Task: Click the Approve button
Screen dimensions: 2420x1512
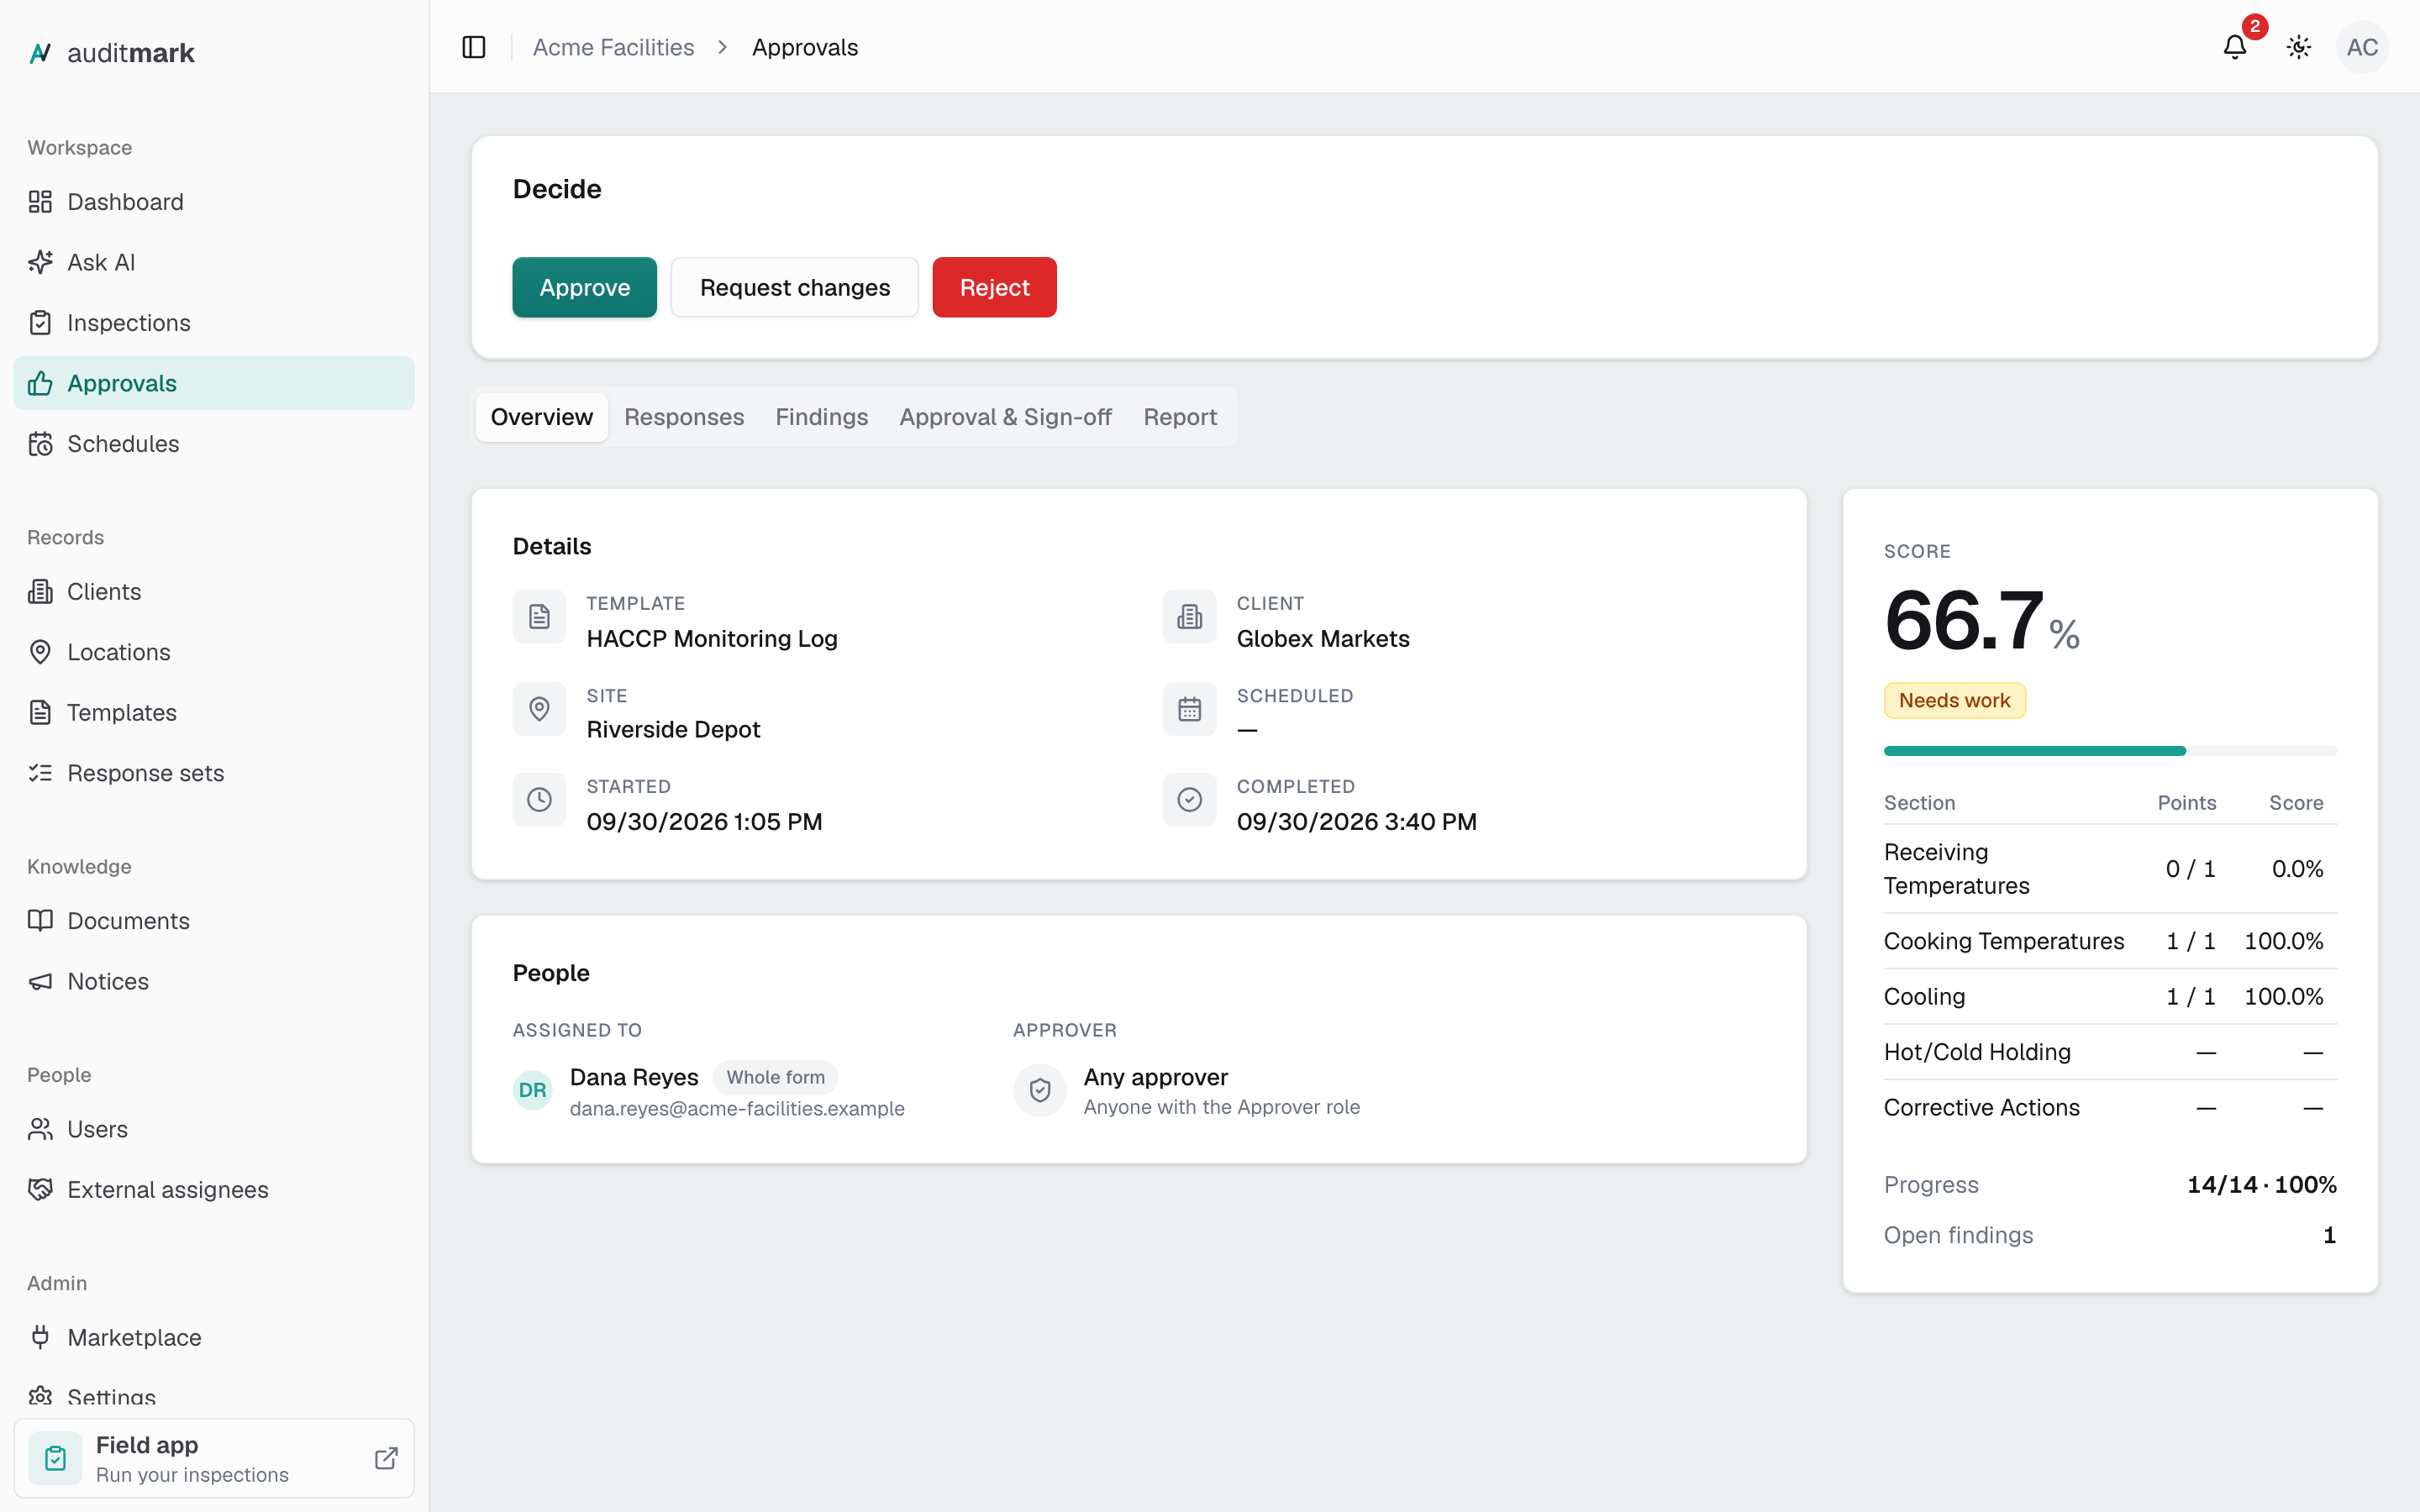Action: tap(585, 287)
